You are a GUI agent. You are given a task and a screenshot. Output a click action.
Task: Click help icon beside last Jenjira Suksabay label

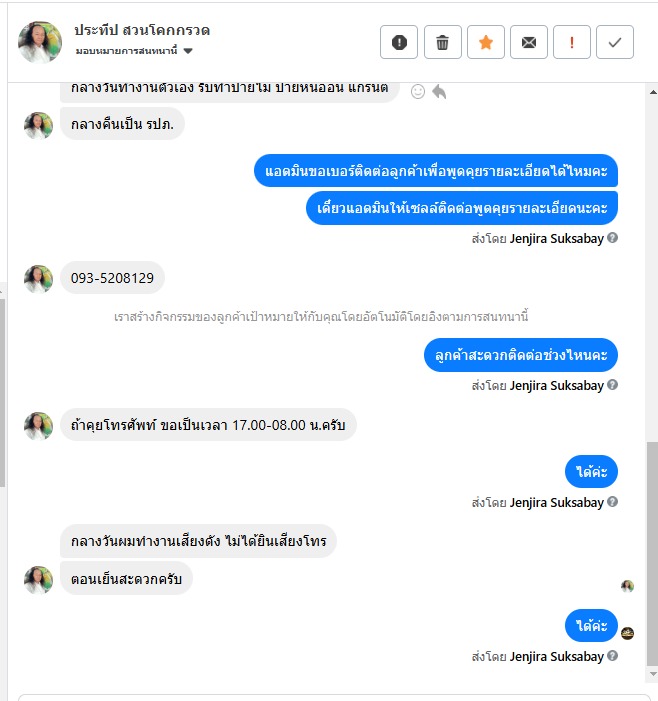point(613,655)
